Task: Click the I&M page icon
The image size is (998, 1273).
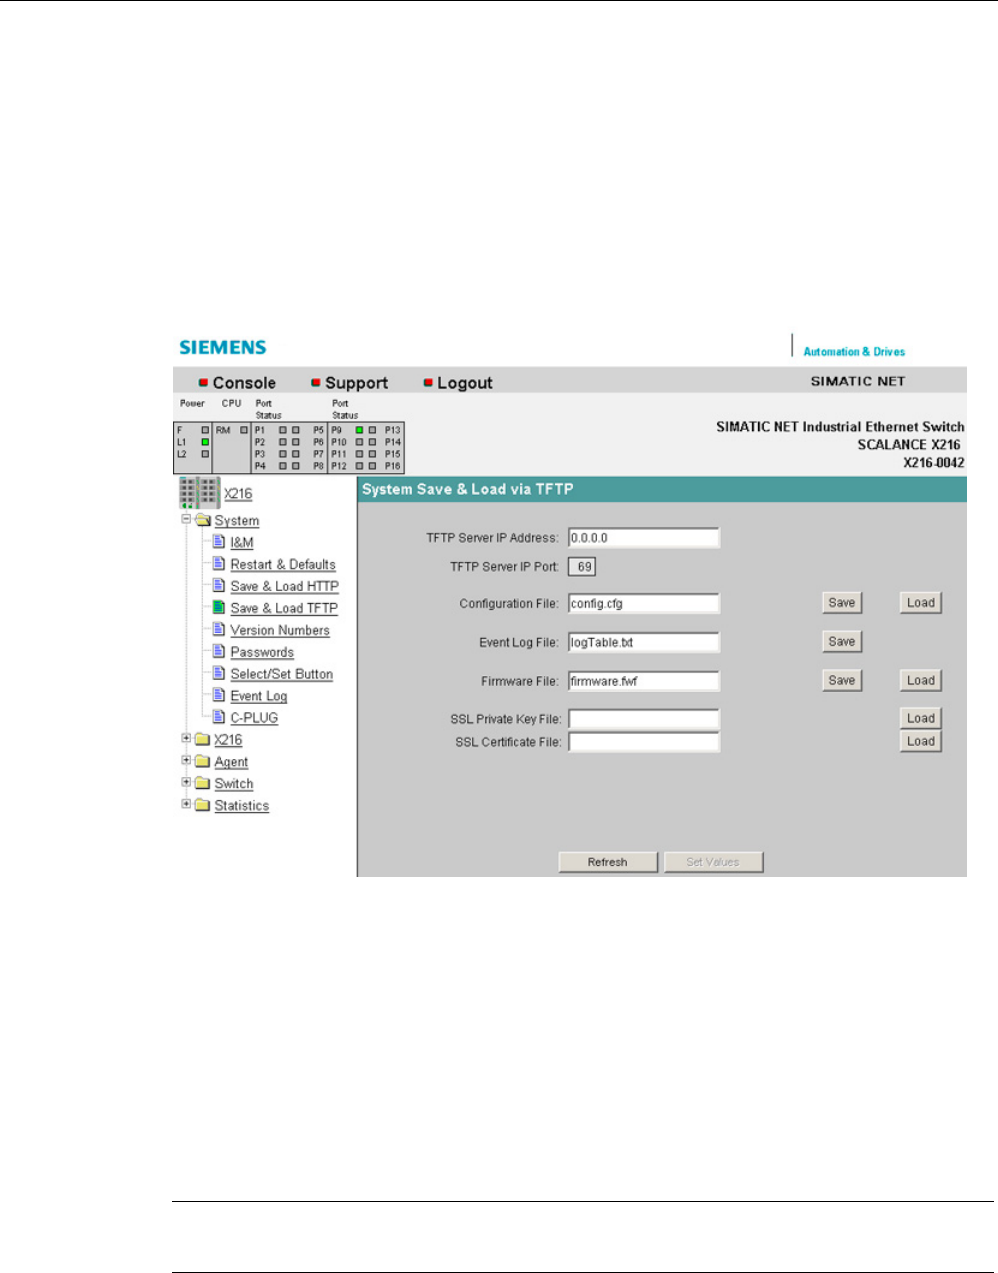Action: pyautogui.click(x=219, y=541)
